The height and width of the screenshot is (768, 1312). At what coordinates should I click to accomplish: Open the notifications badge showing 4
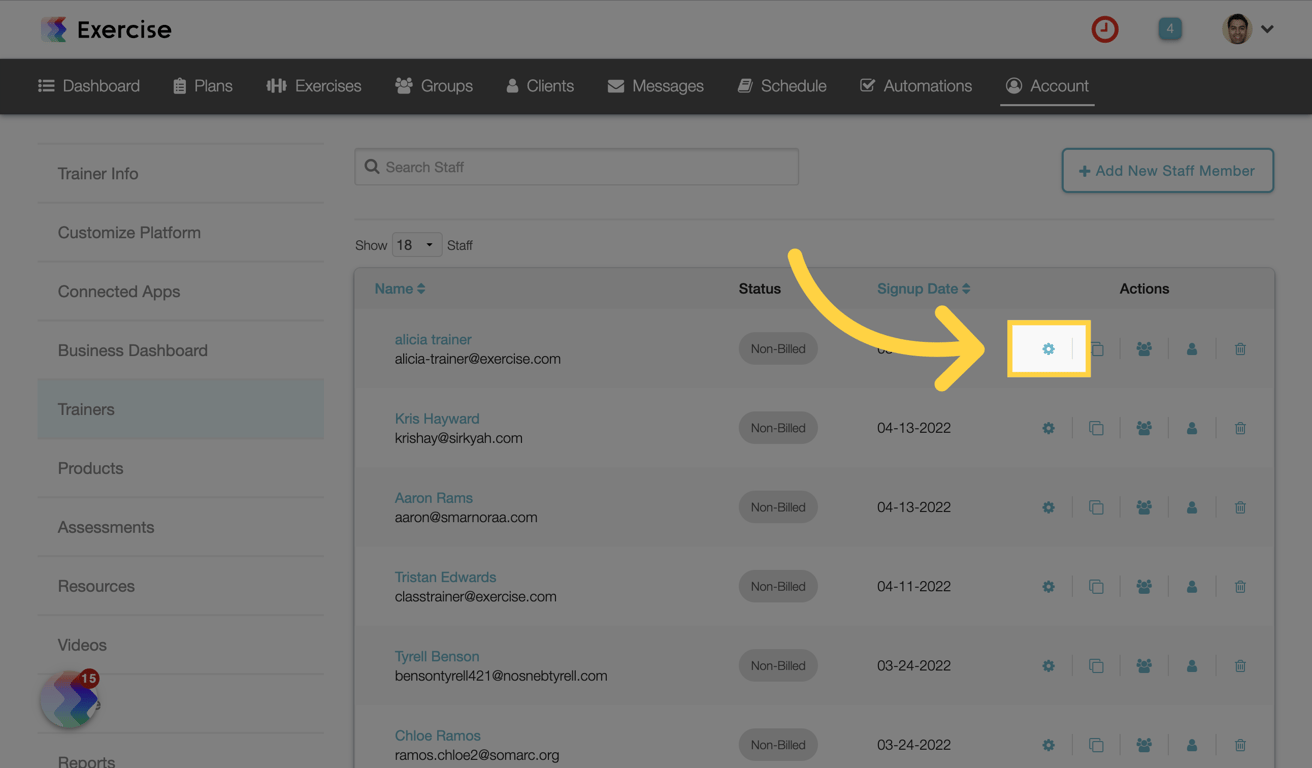click(x=1170, y=29)
